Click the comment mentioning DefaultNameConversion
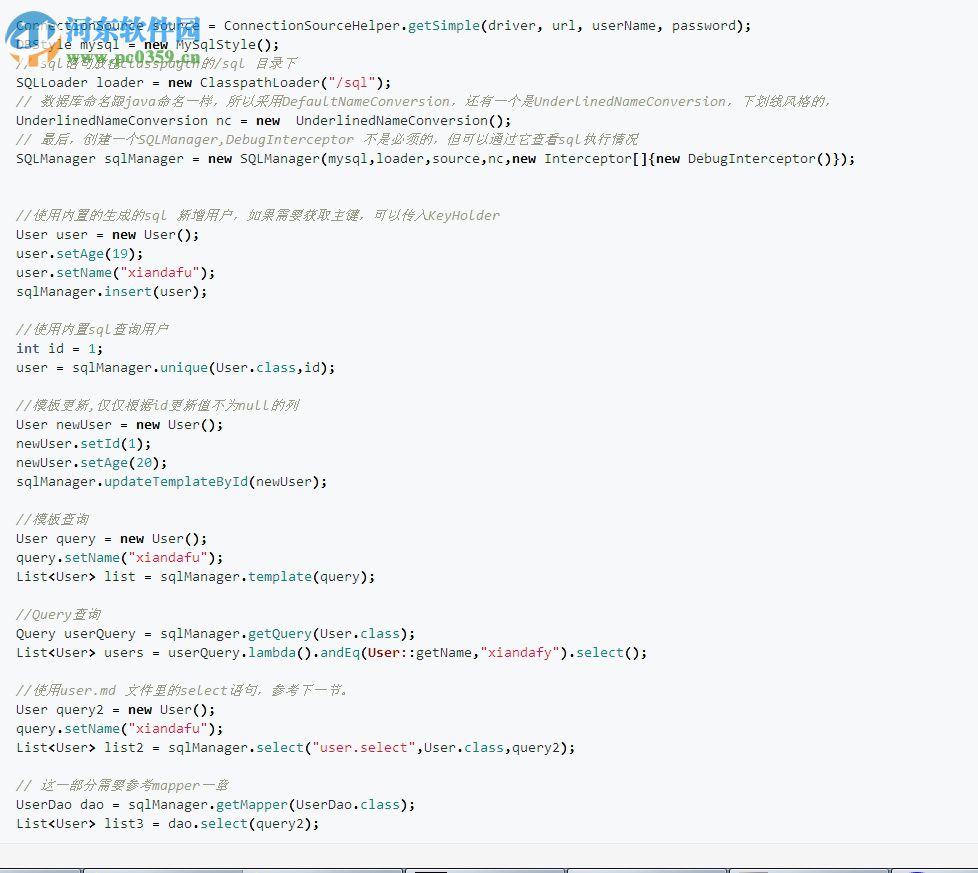The height and width of the screenshot is (873, 978). click(424, 102)
